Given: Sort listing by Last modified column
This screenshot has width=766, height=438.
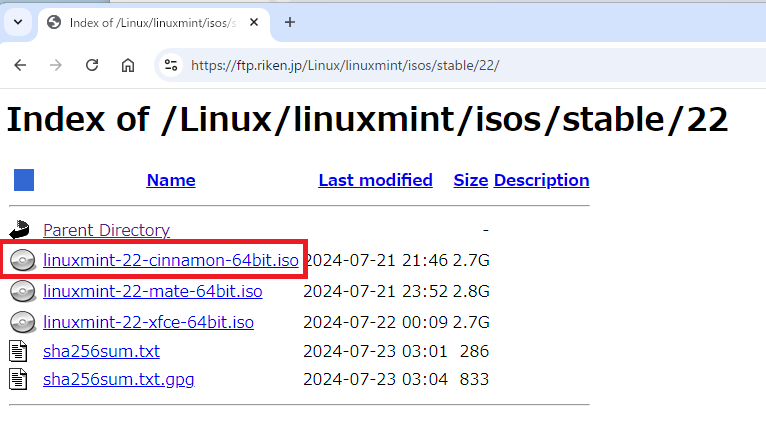Looking at the screenshot, I should coord(375,180).
